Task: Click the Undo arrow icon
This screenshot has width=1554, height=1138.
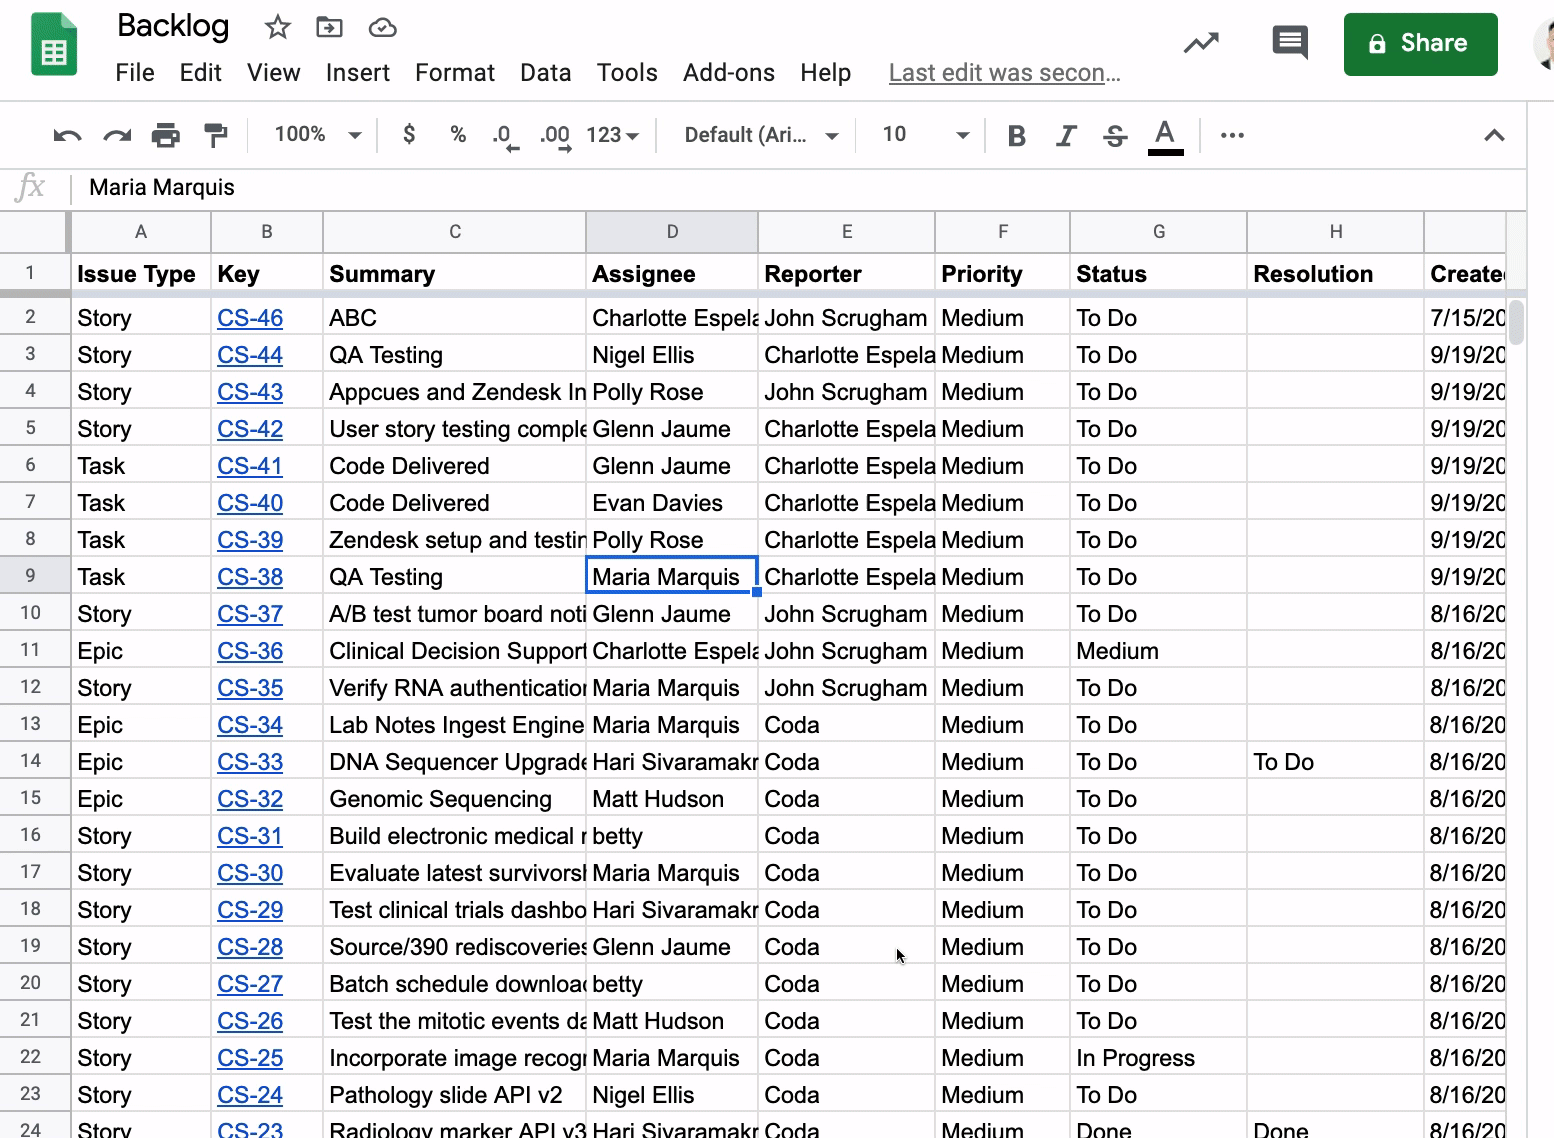Action: coord(67,135)
